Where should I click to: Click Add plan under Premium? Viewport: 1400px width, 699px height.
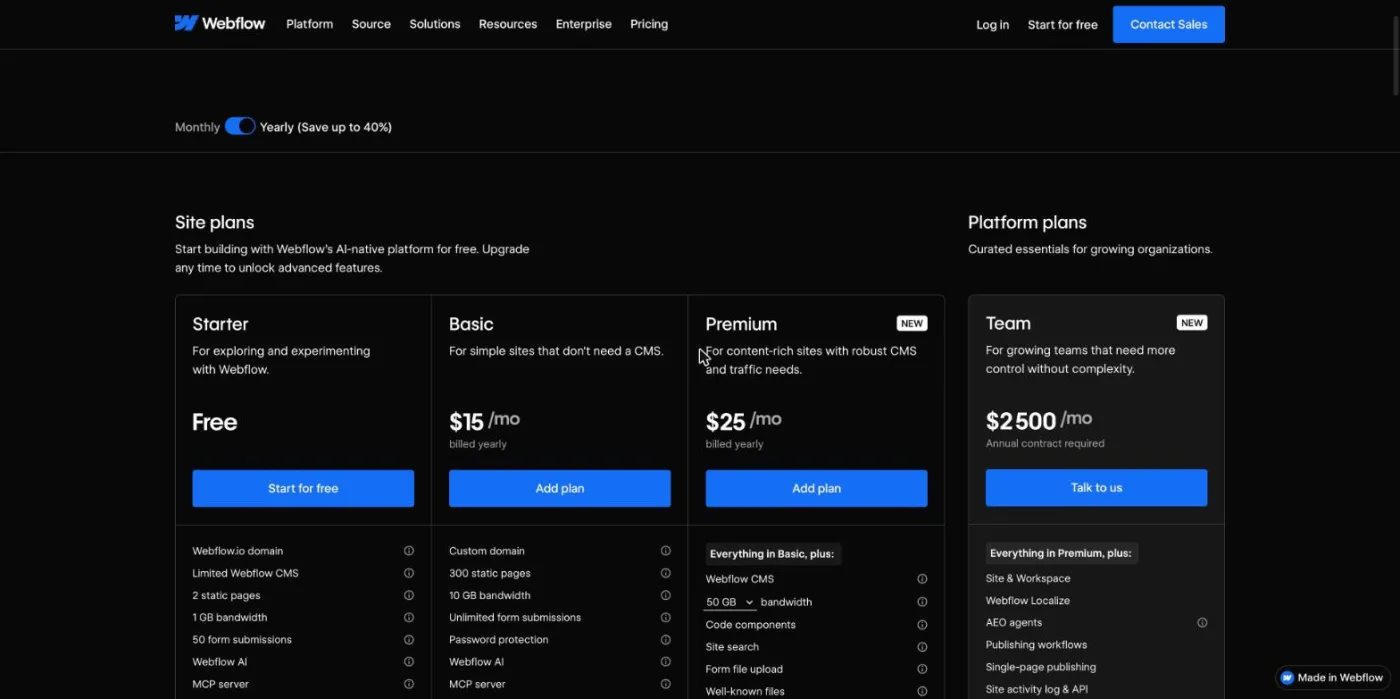tap(816, 488)
